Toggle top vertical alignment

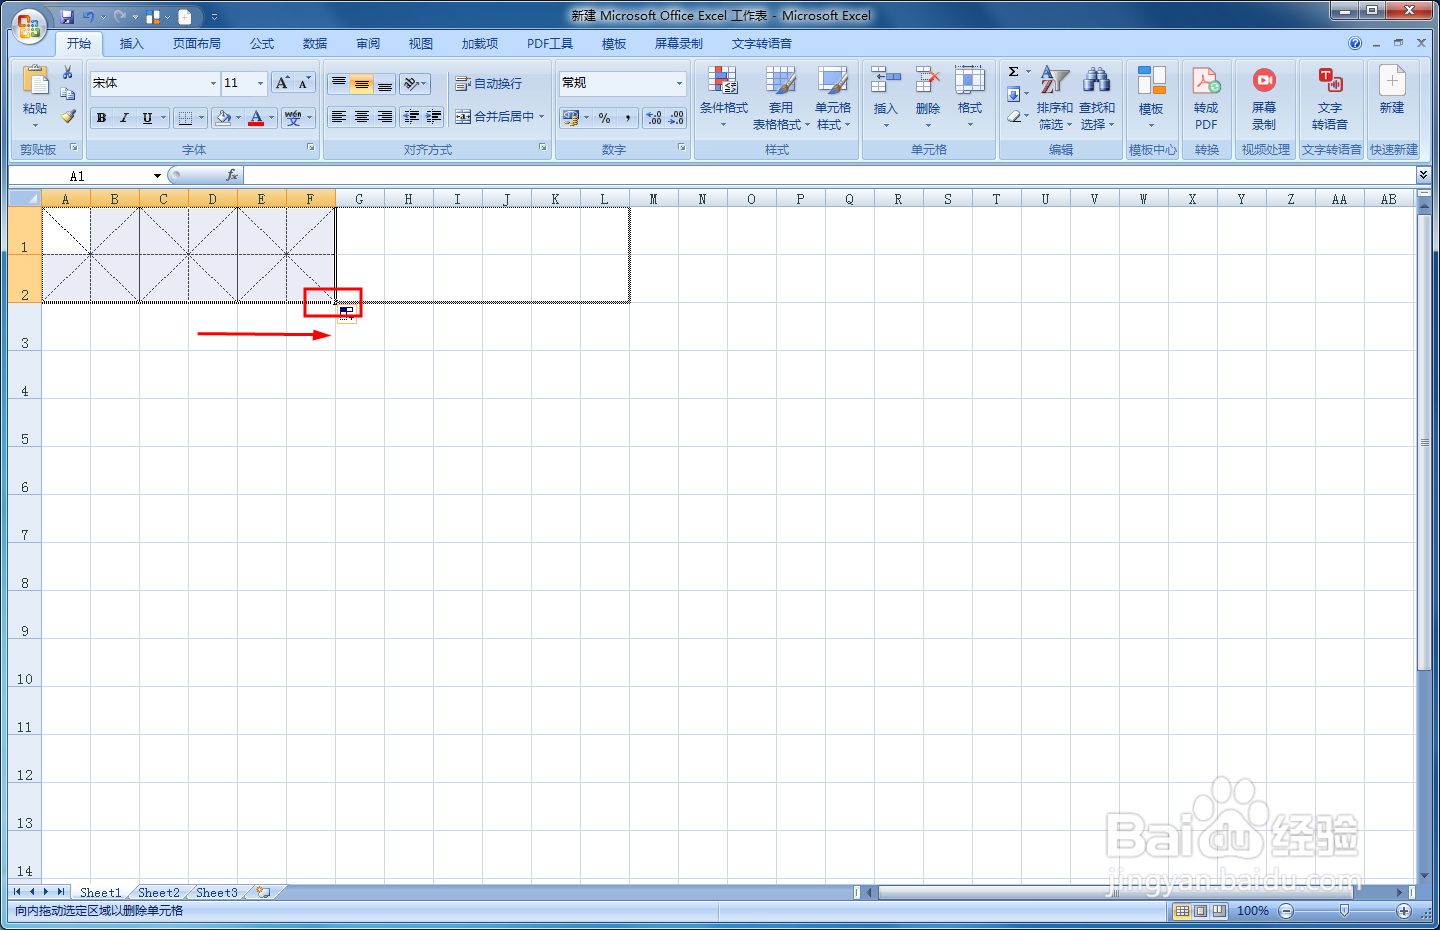tap(339, 83)
